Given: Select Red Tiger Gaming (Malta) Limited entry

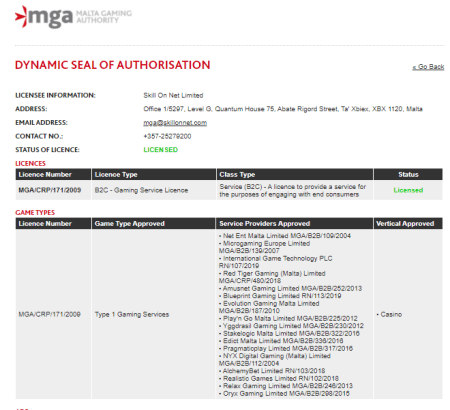Looking at the screenshot, I should [272, 277].
